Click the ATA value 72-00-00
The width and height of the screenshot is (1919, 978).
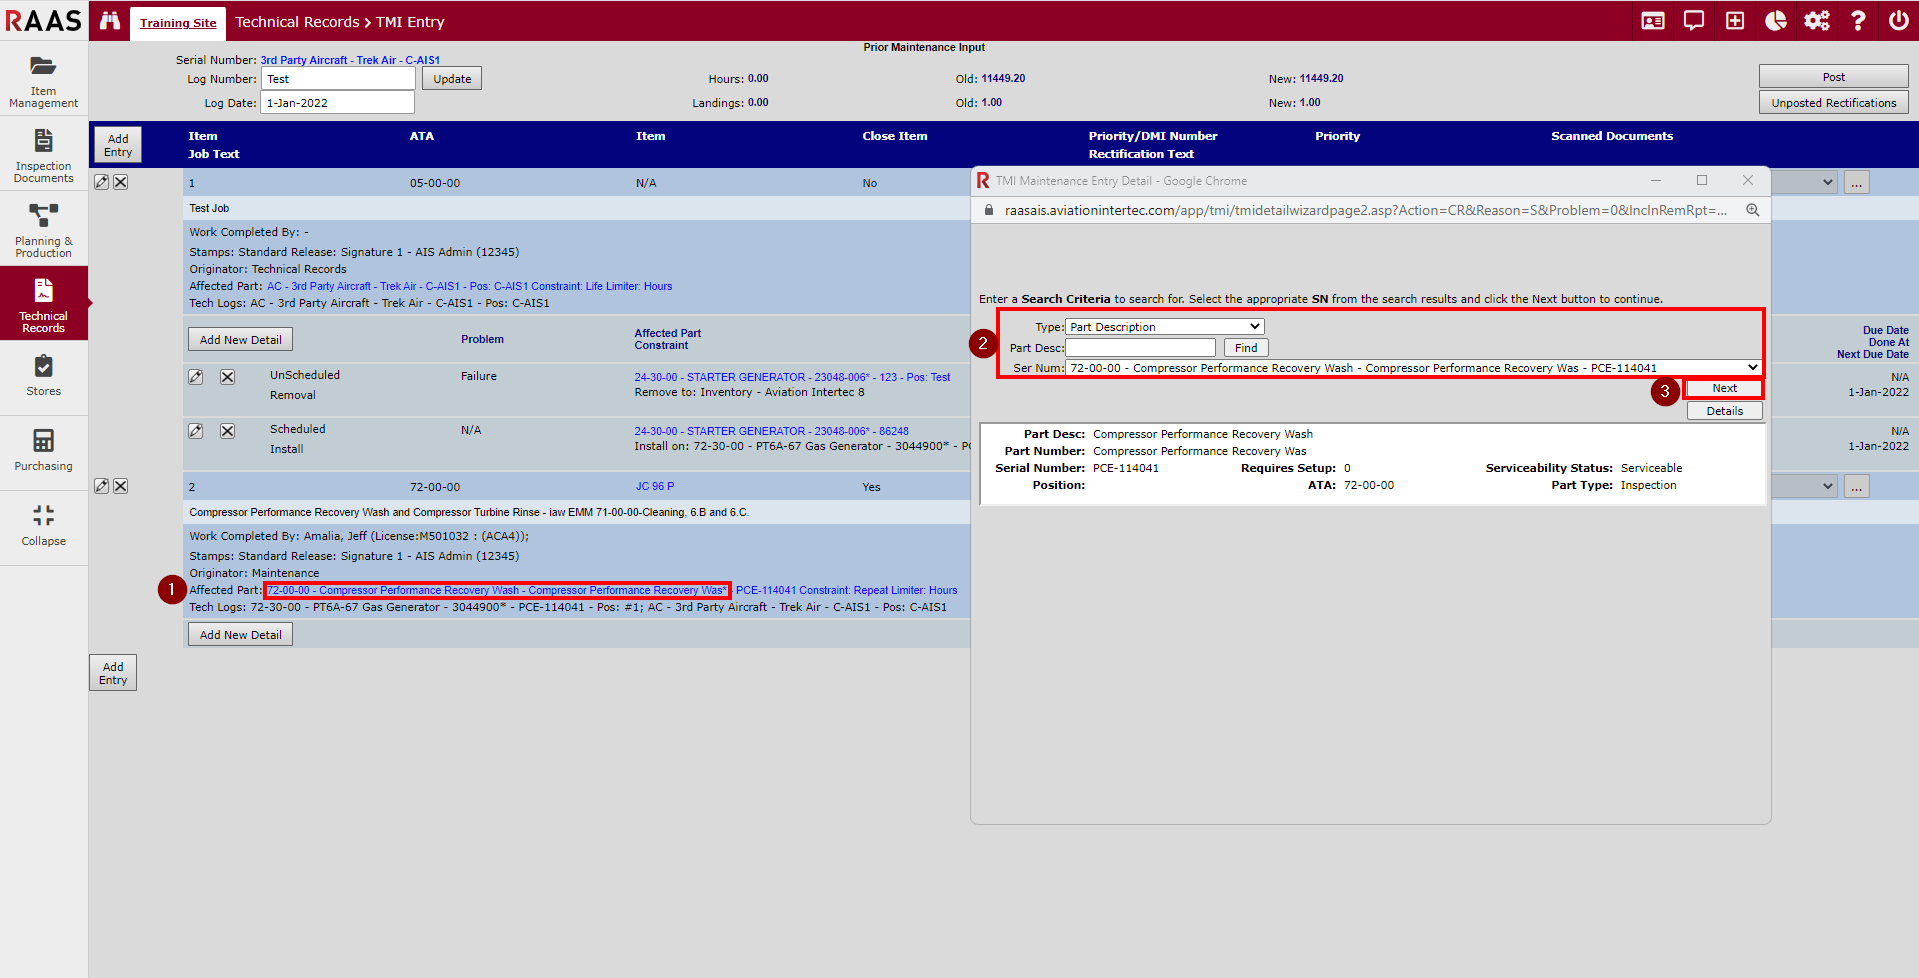click(x=435, y=487)
